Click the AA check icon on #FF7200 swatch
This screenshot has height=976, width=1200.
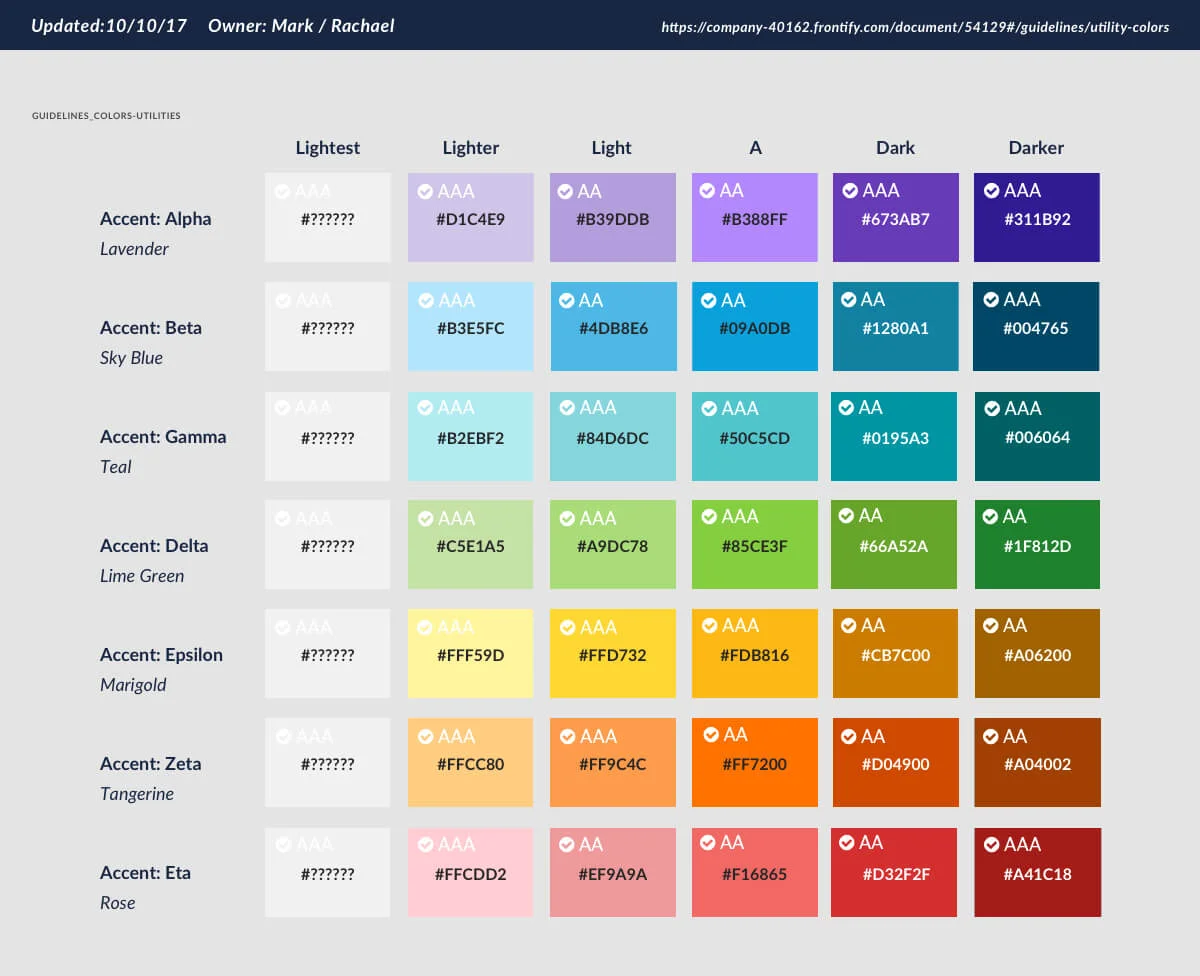[711, 735]
